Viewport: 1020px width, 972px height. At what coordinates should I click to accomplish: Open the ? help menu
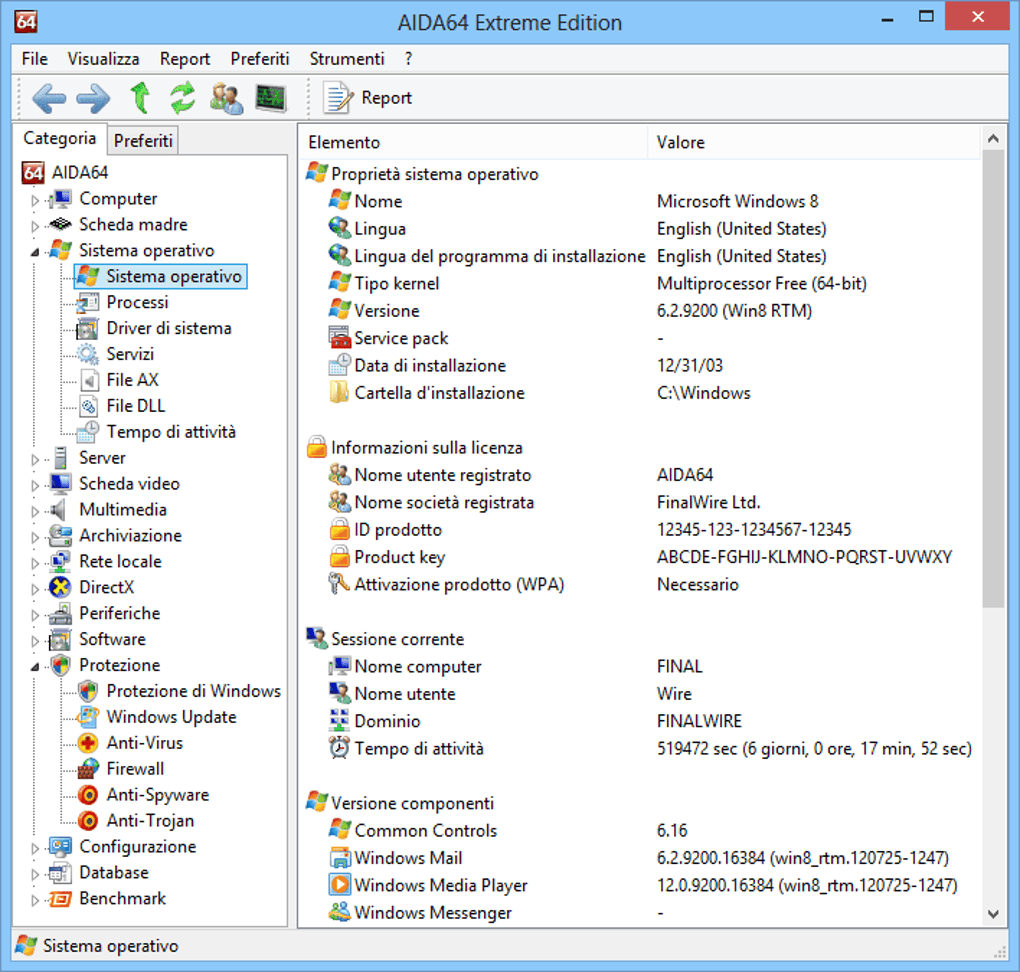pyautogui.click(x=408, y=59)
